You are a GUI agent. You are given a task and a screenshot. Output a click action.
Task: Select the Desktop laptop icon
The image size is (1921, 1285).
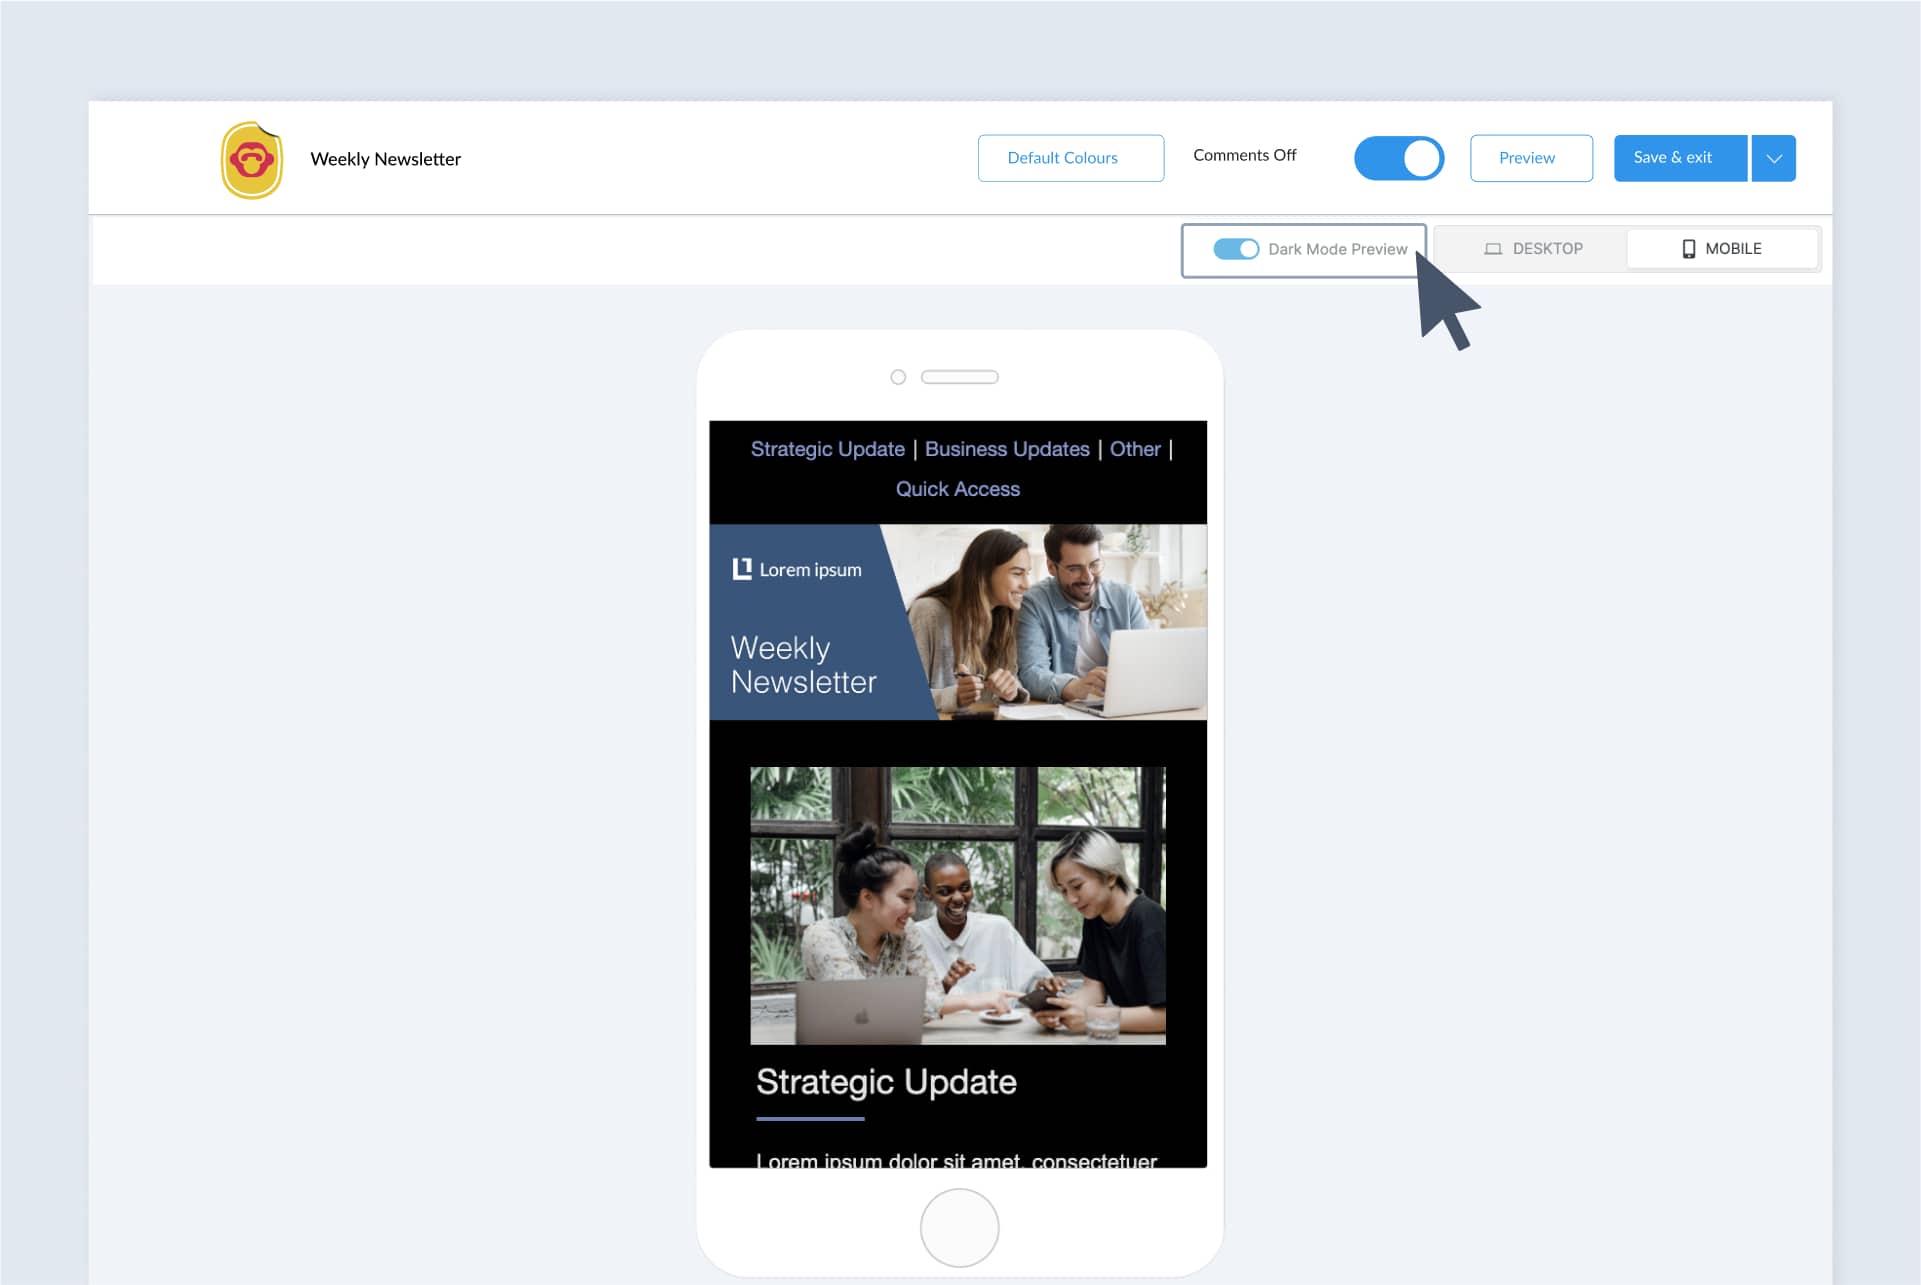click(x=1493, y=248)
